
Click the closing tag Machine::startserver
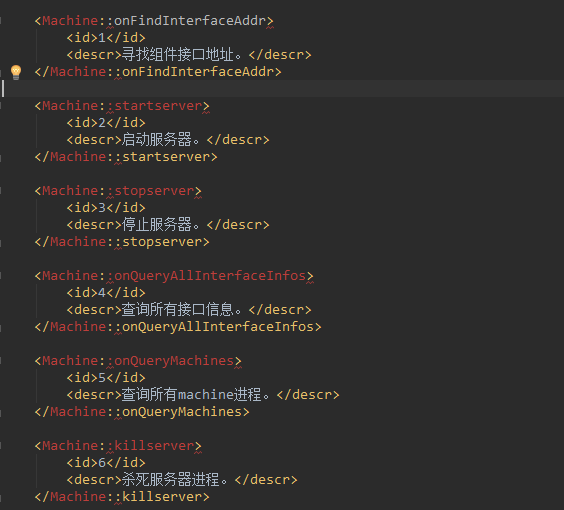(x=126, y=157)
